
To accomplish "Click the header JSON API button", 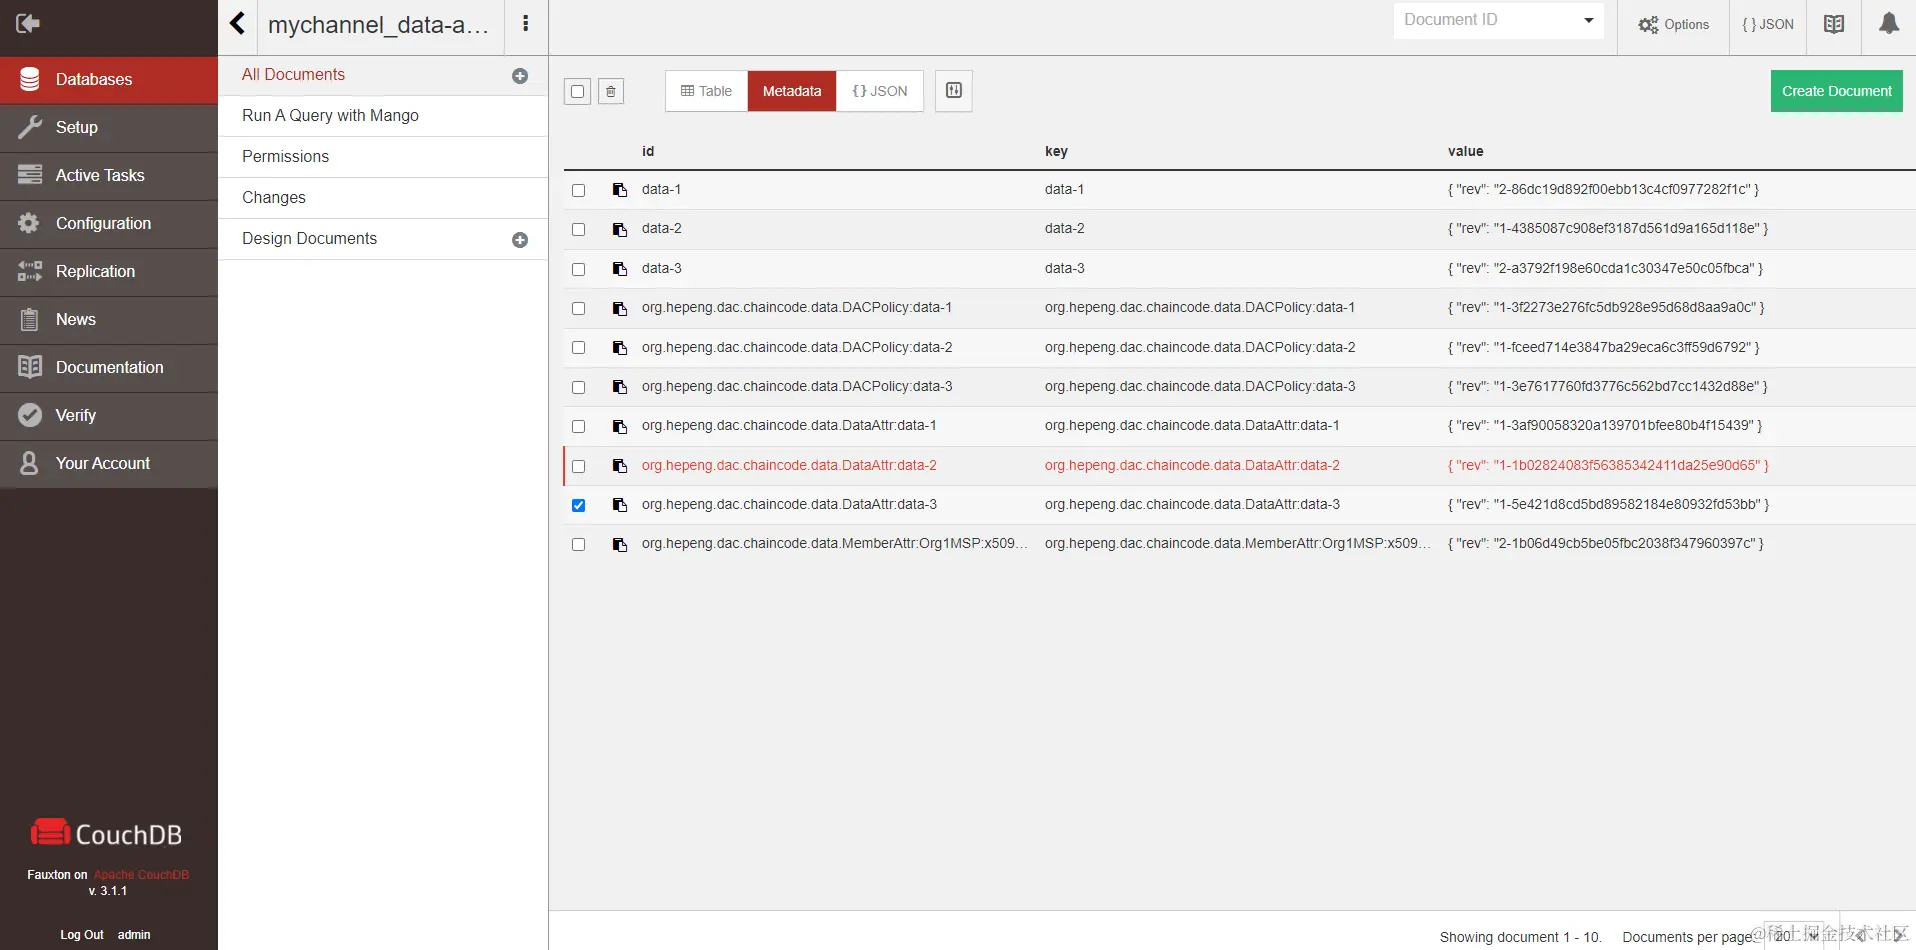I will (1768, 25).
